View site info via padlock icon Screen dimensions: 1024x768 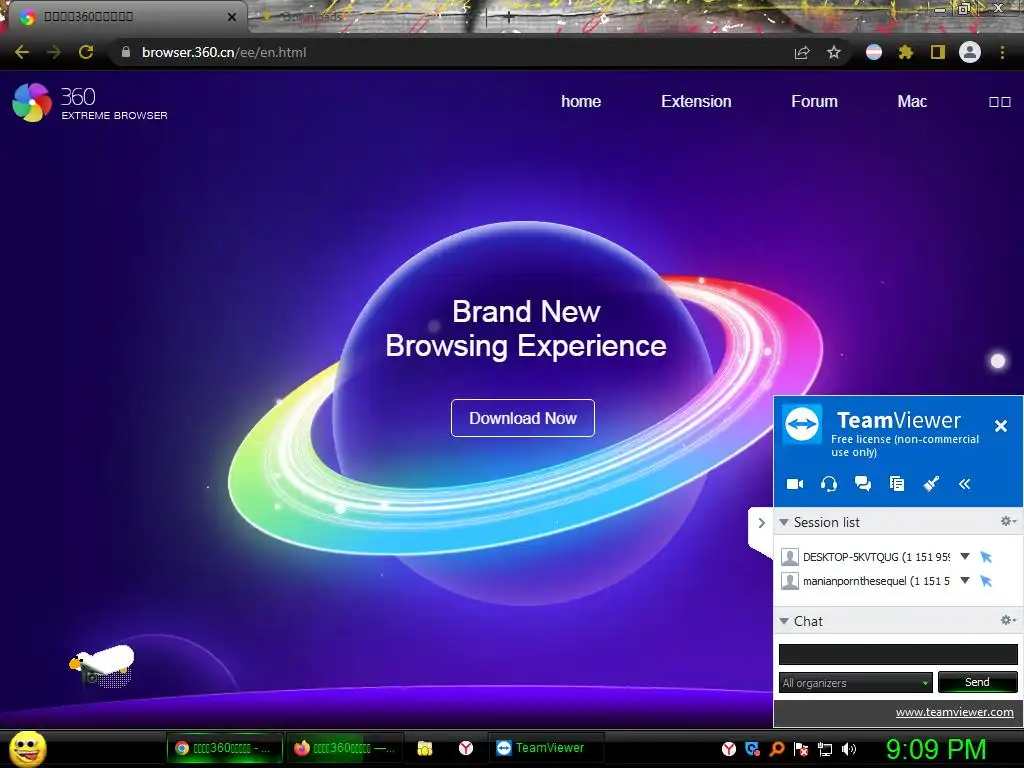125,52
